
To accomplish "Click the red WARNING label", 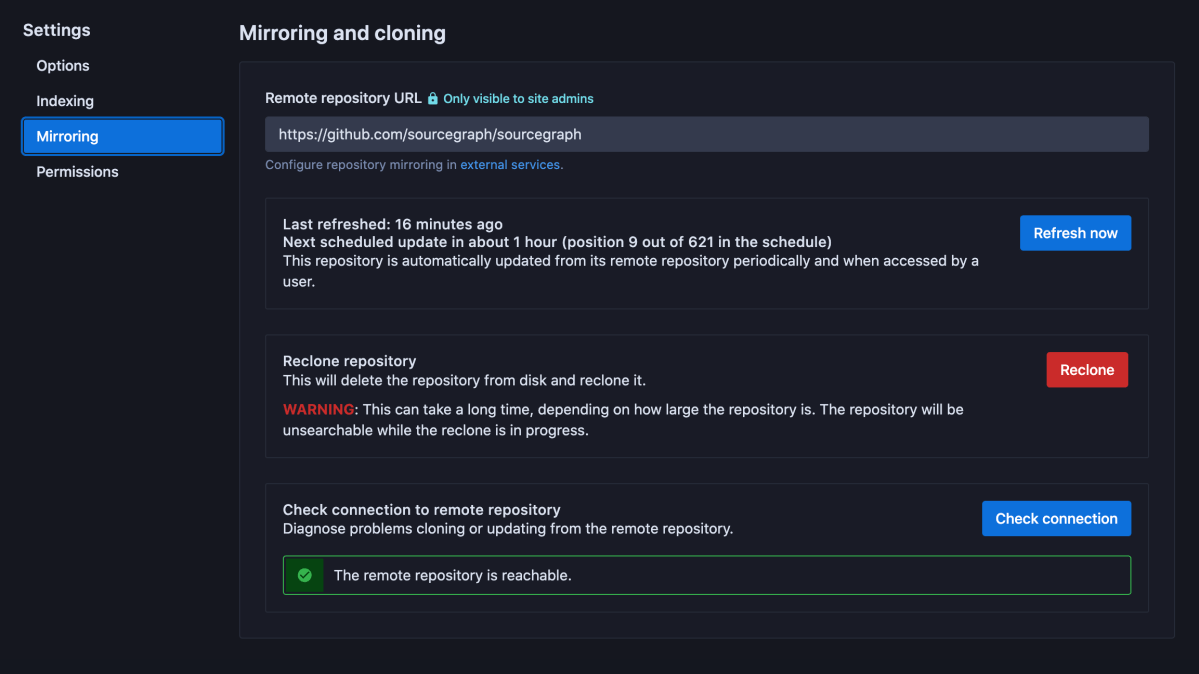I will click(318, 409).
